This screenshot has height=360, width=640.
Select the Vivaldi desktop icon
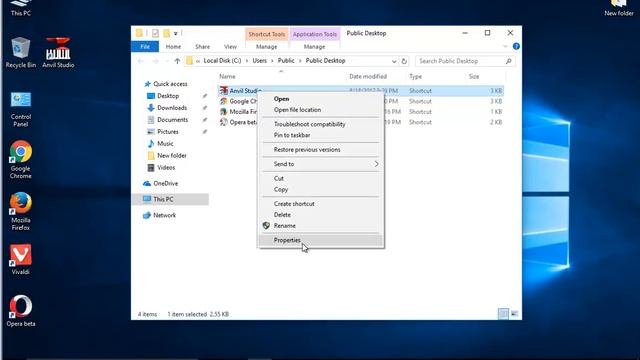pos(20,260)
